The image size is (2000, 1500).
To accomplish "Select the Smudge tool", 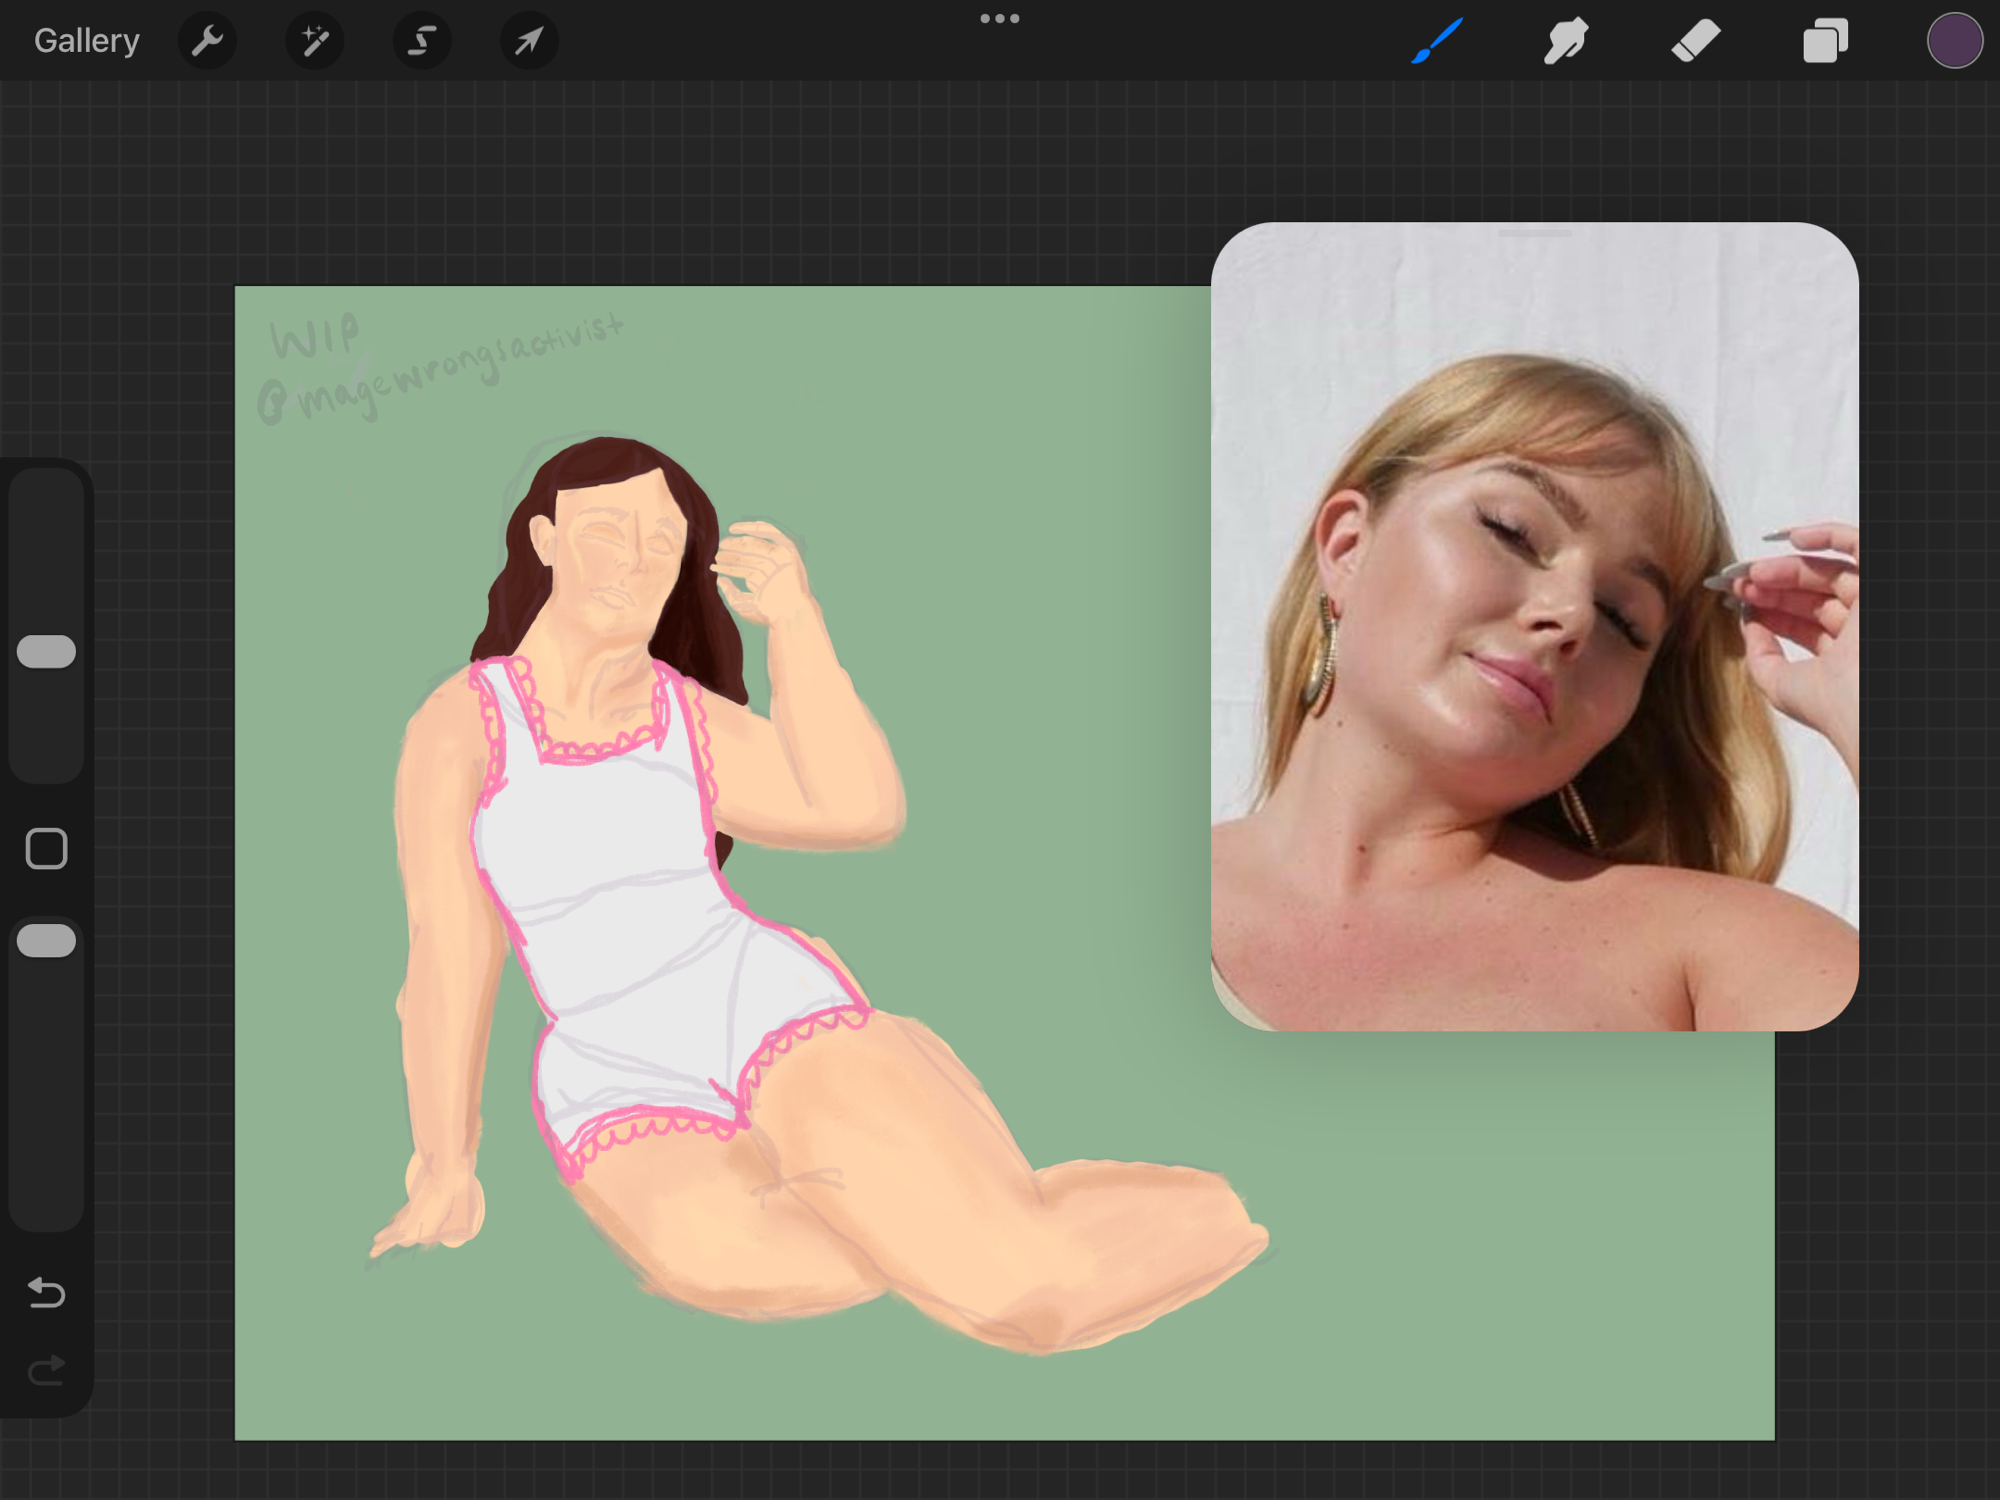I will pyautogui.click(x=1566, y=41).
